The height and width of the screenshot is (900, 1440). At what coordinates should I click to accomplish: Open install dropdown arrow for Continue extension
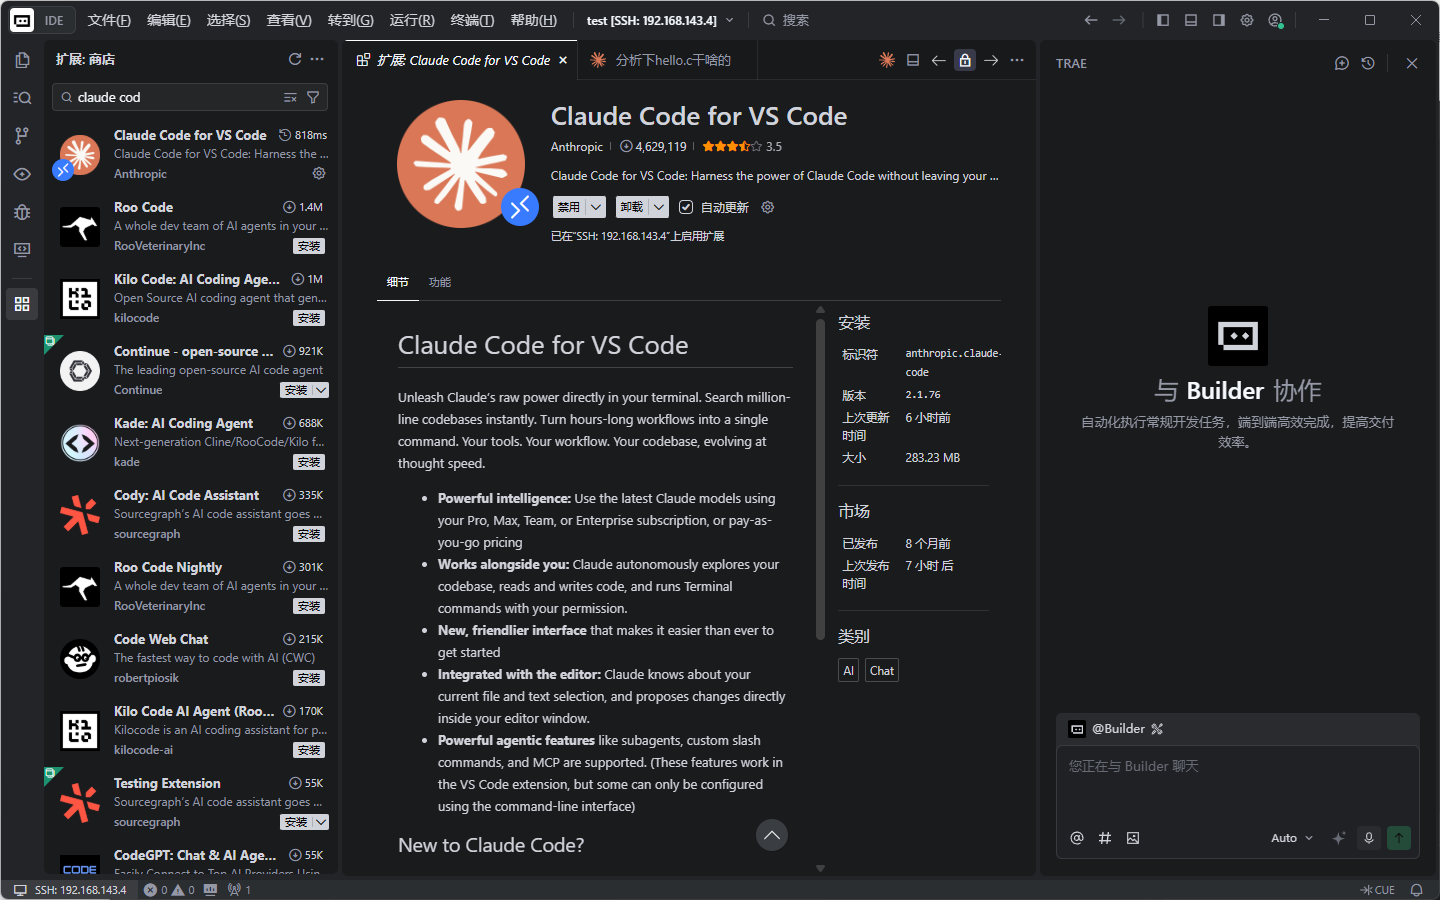click(320, 390)
